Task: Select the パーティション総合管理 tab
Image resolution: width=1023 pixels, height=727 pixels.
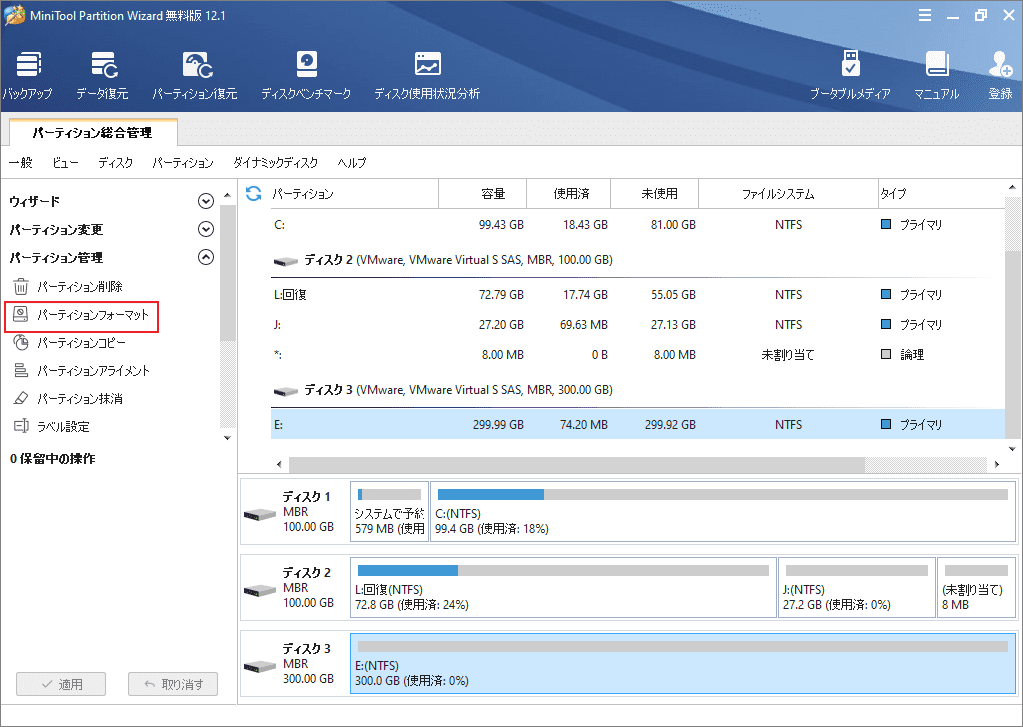Action: point(92,131)
